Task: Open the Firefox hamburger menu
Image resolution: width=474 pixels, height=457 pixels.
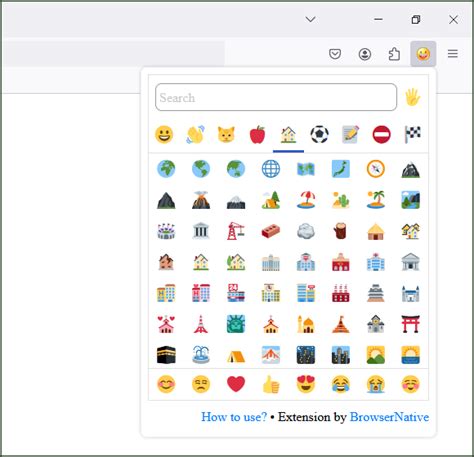Action: tap(453, 54)
